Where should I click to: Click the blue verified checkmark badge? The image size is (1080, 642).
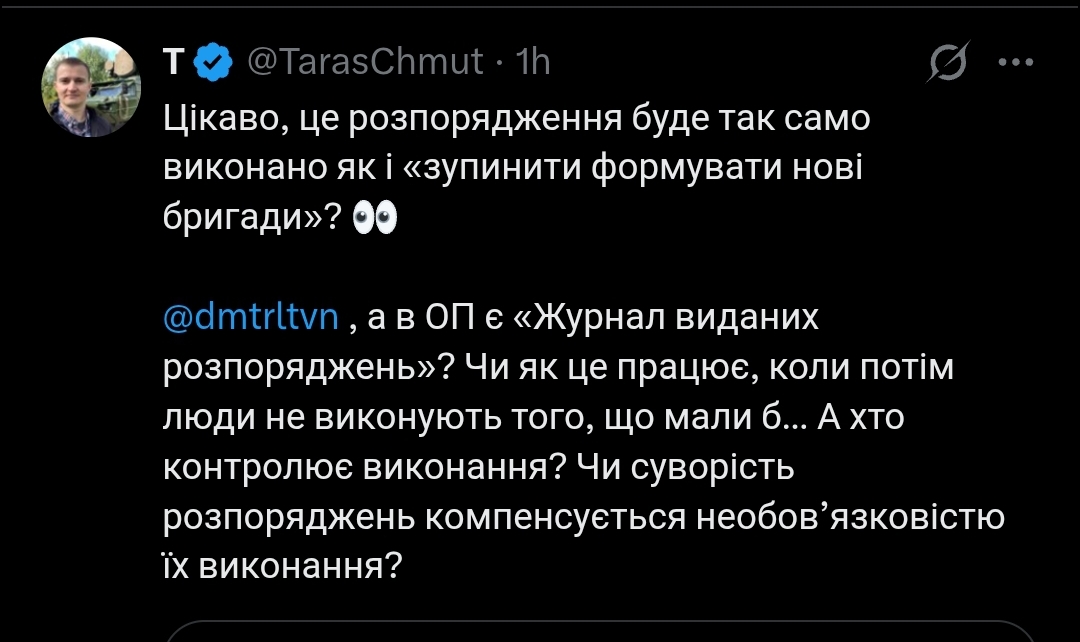211,63
